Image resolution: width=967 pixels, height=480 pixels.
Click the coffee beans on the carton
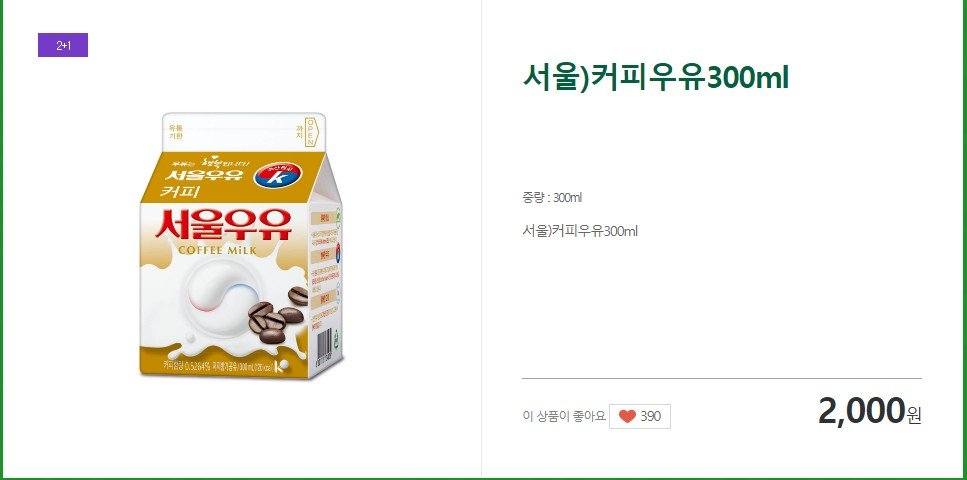(277, 315)
